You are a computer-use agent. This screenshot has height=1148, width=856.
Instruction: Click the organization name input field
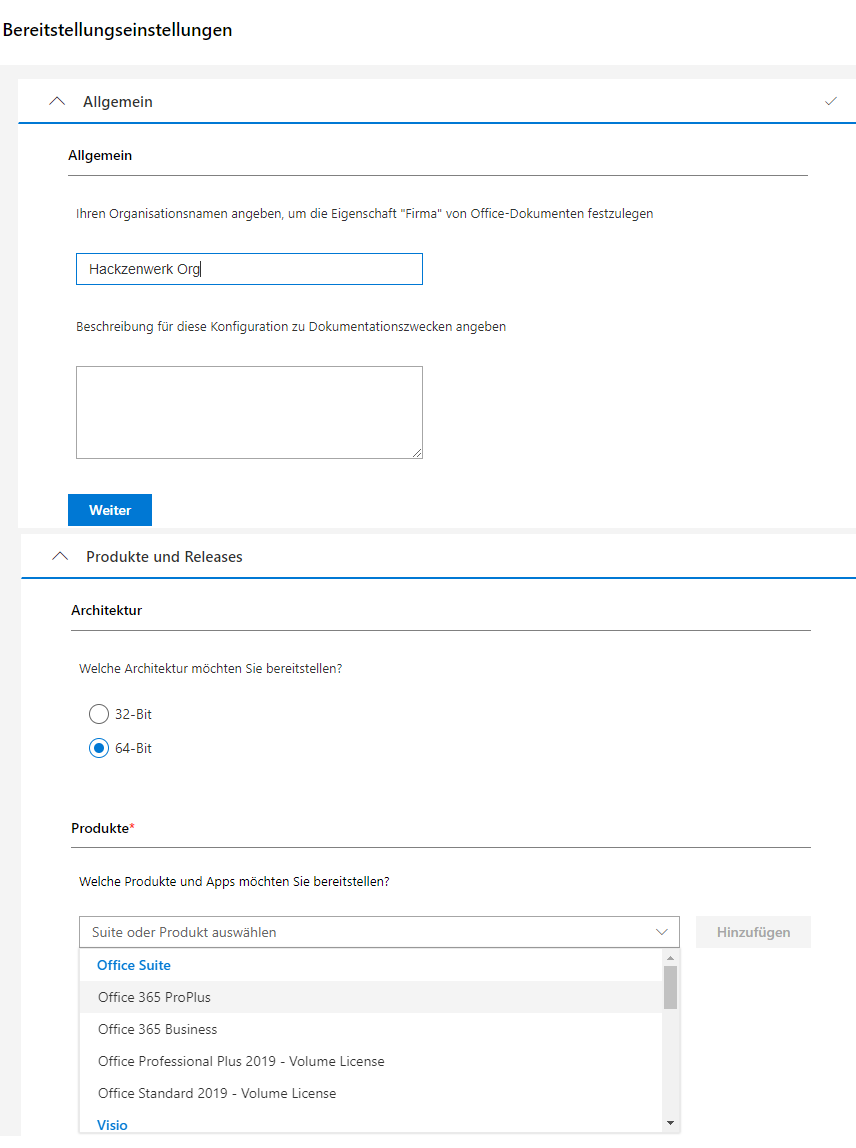(x=249, y=269)
